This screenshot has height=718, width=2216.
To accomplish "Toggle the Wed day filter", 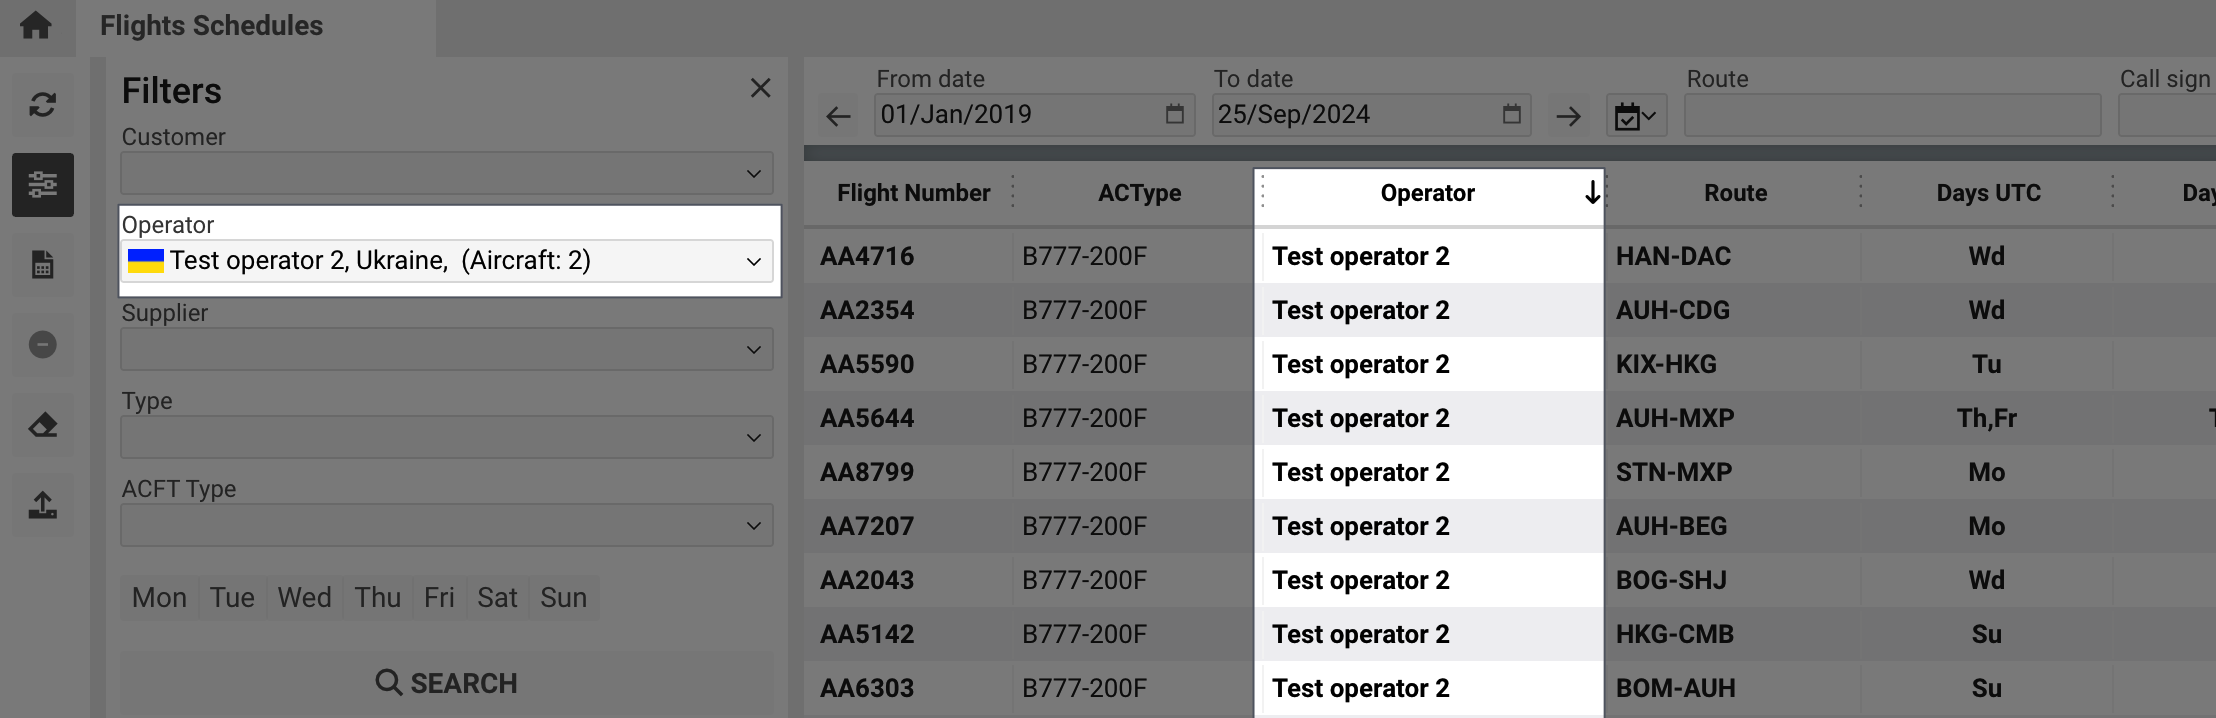I will pyautogui.click(x=304, y=598).
